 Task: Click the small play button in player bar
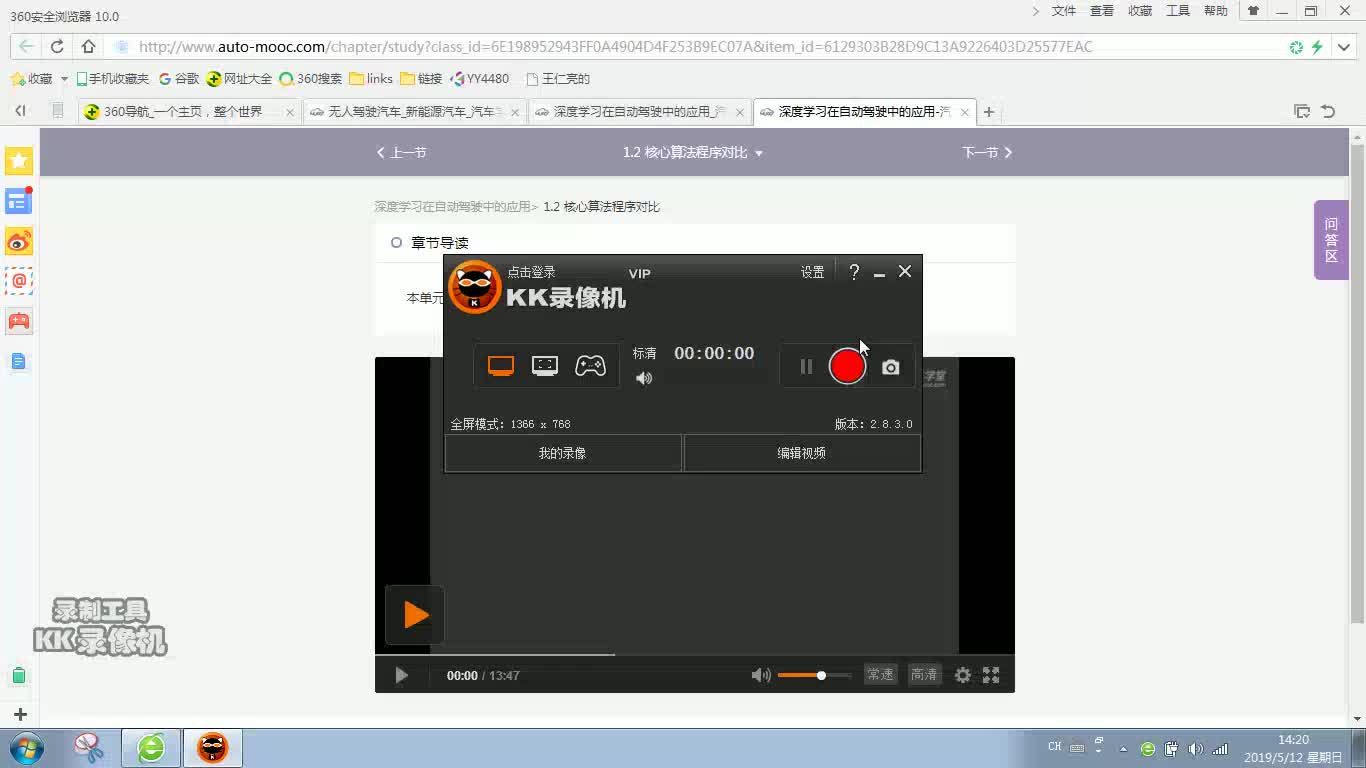coord(401,675)
